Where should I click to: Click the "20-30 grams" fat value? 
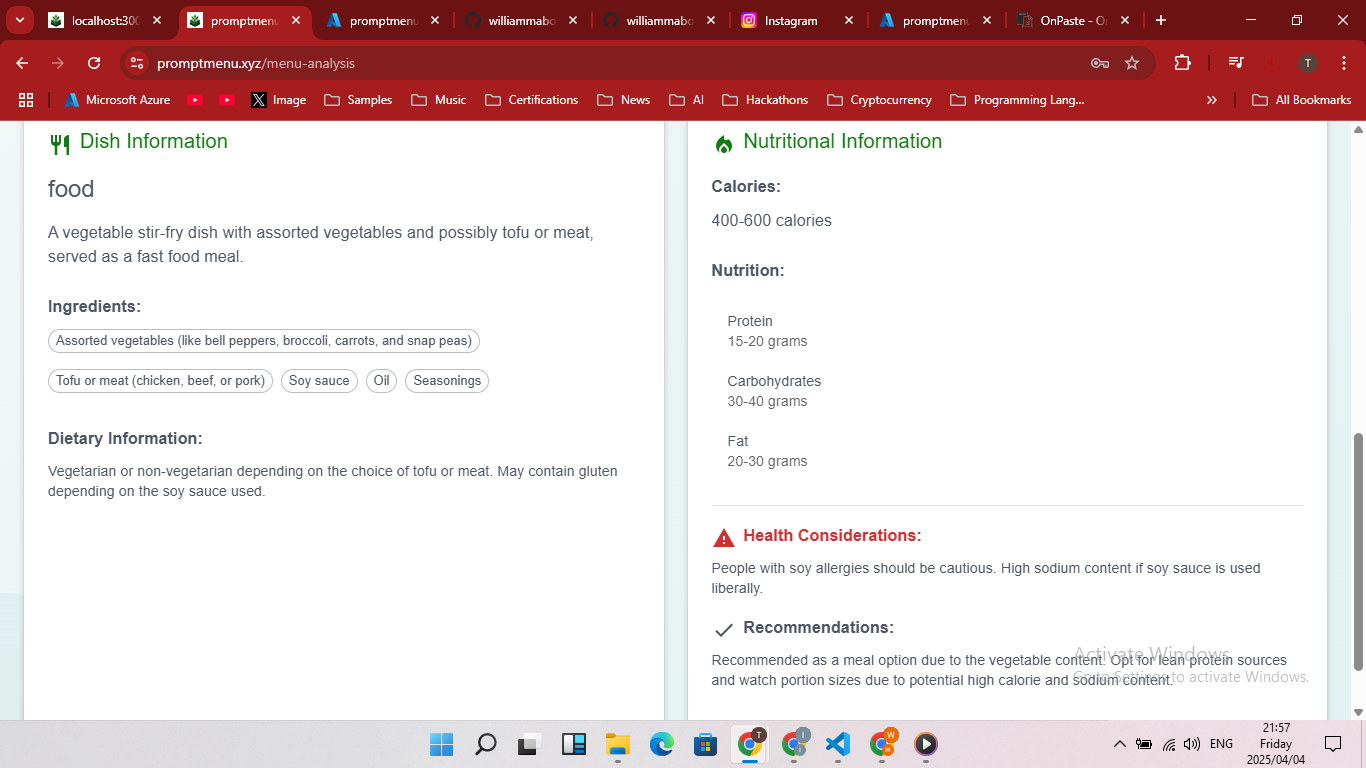[x=767, y=461]
